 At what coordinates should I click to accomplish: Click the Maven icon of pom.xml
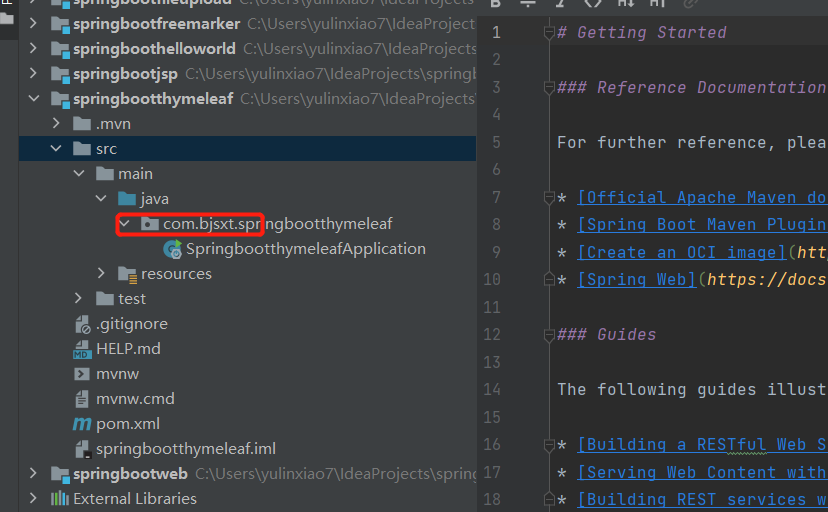[82, 424]
